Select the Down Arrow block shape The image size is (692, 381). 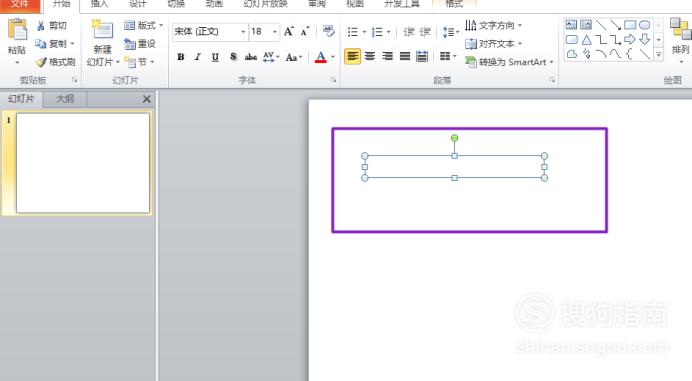[x=645, y=40]
